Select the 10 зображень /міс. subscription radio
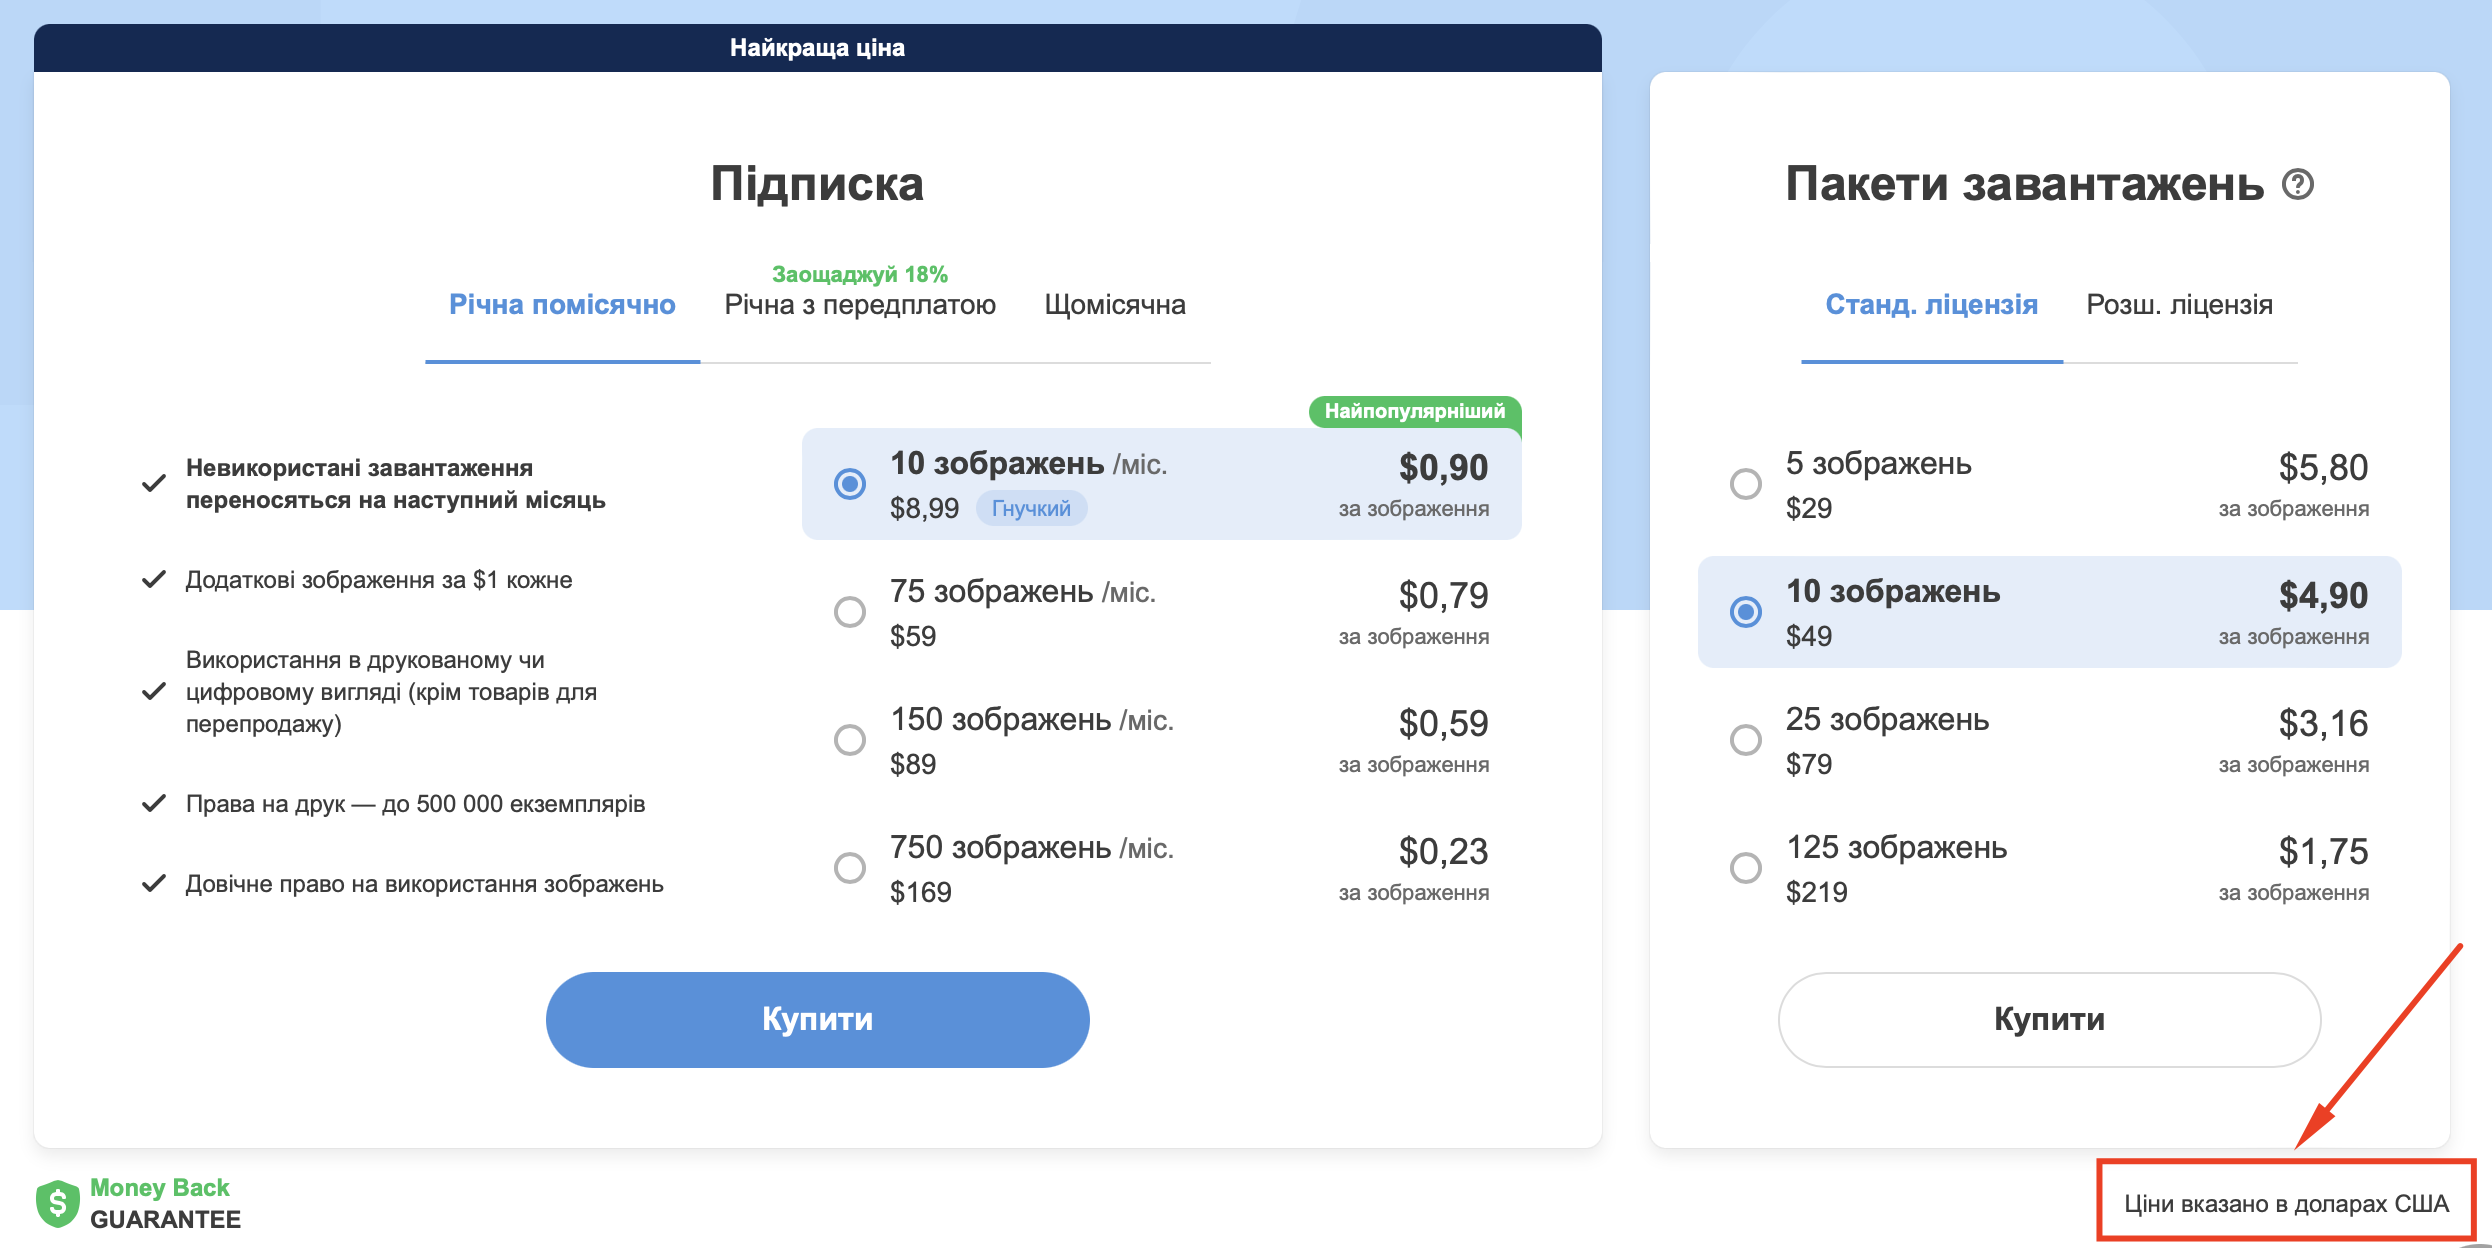Viewport: 2492px width, 1248px height. 850,484
